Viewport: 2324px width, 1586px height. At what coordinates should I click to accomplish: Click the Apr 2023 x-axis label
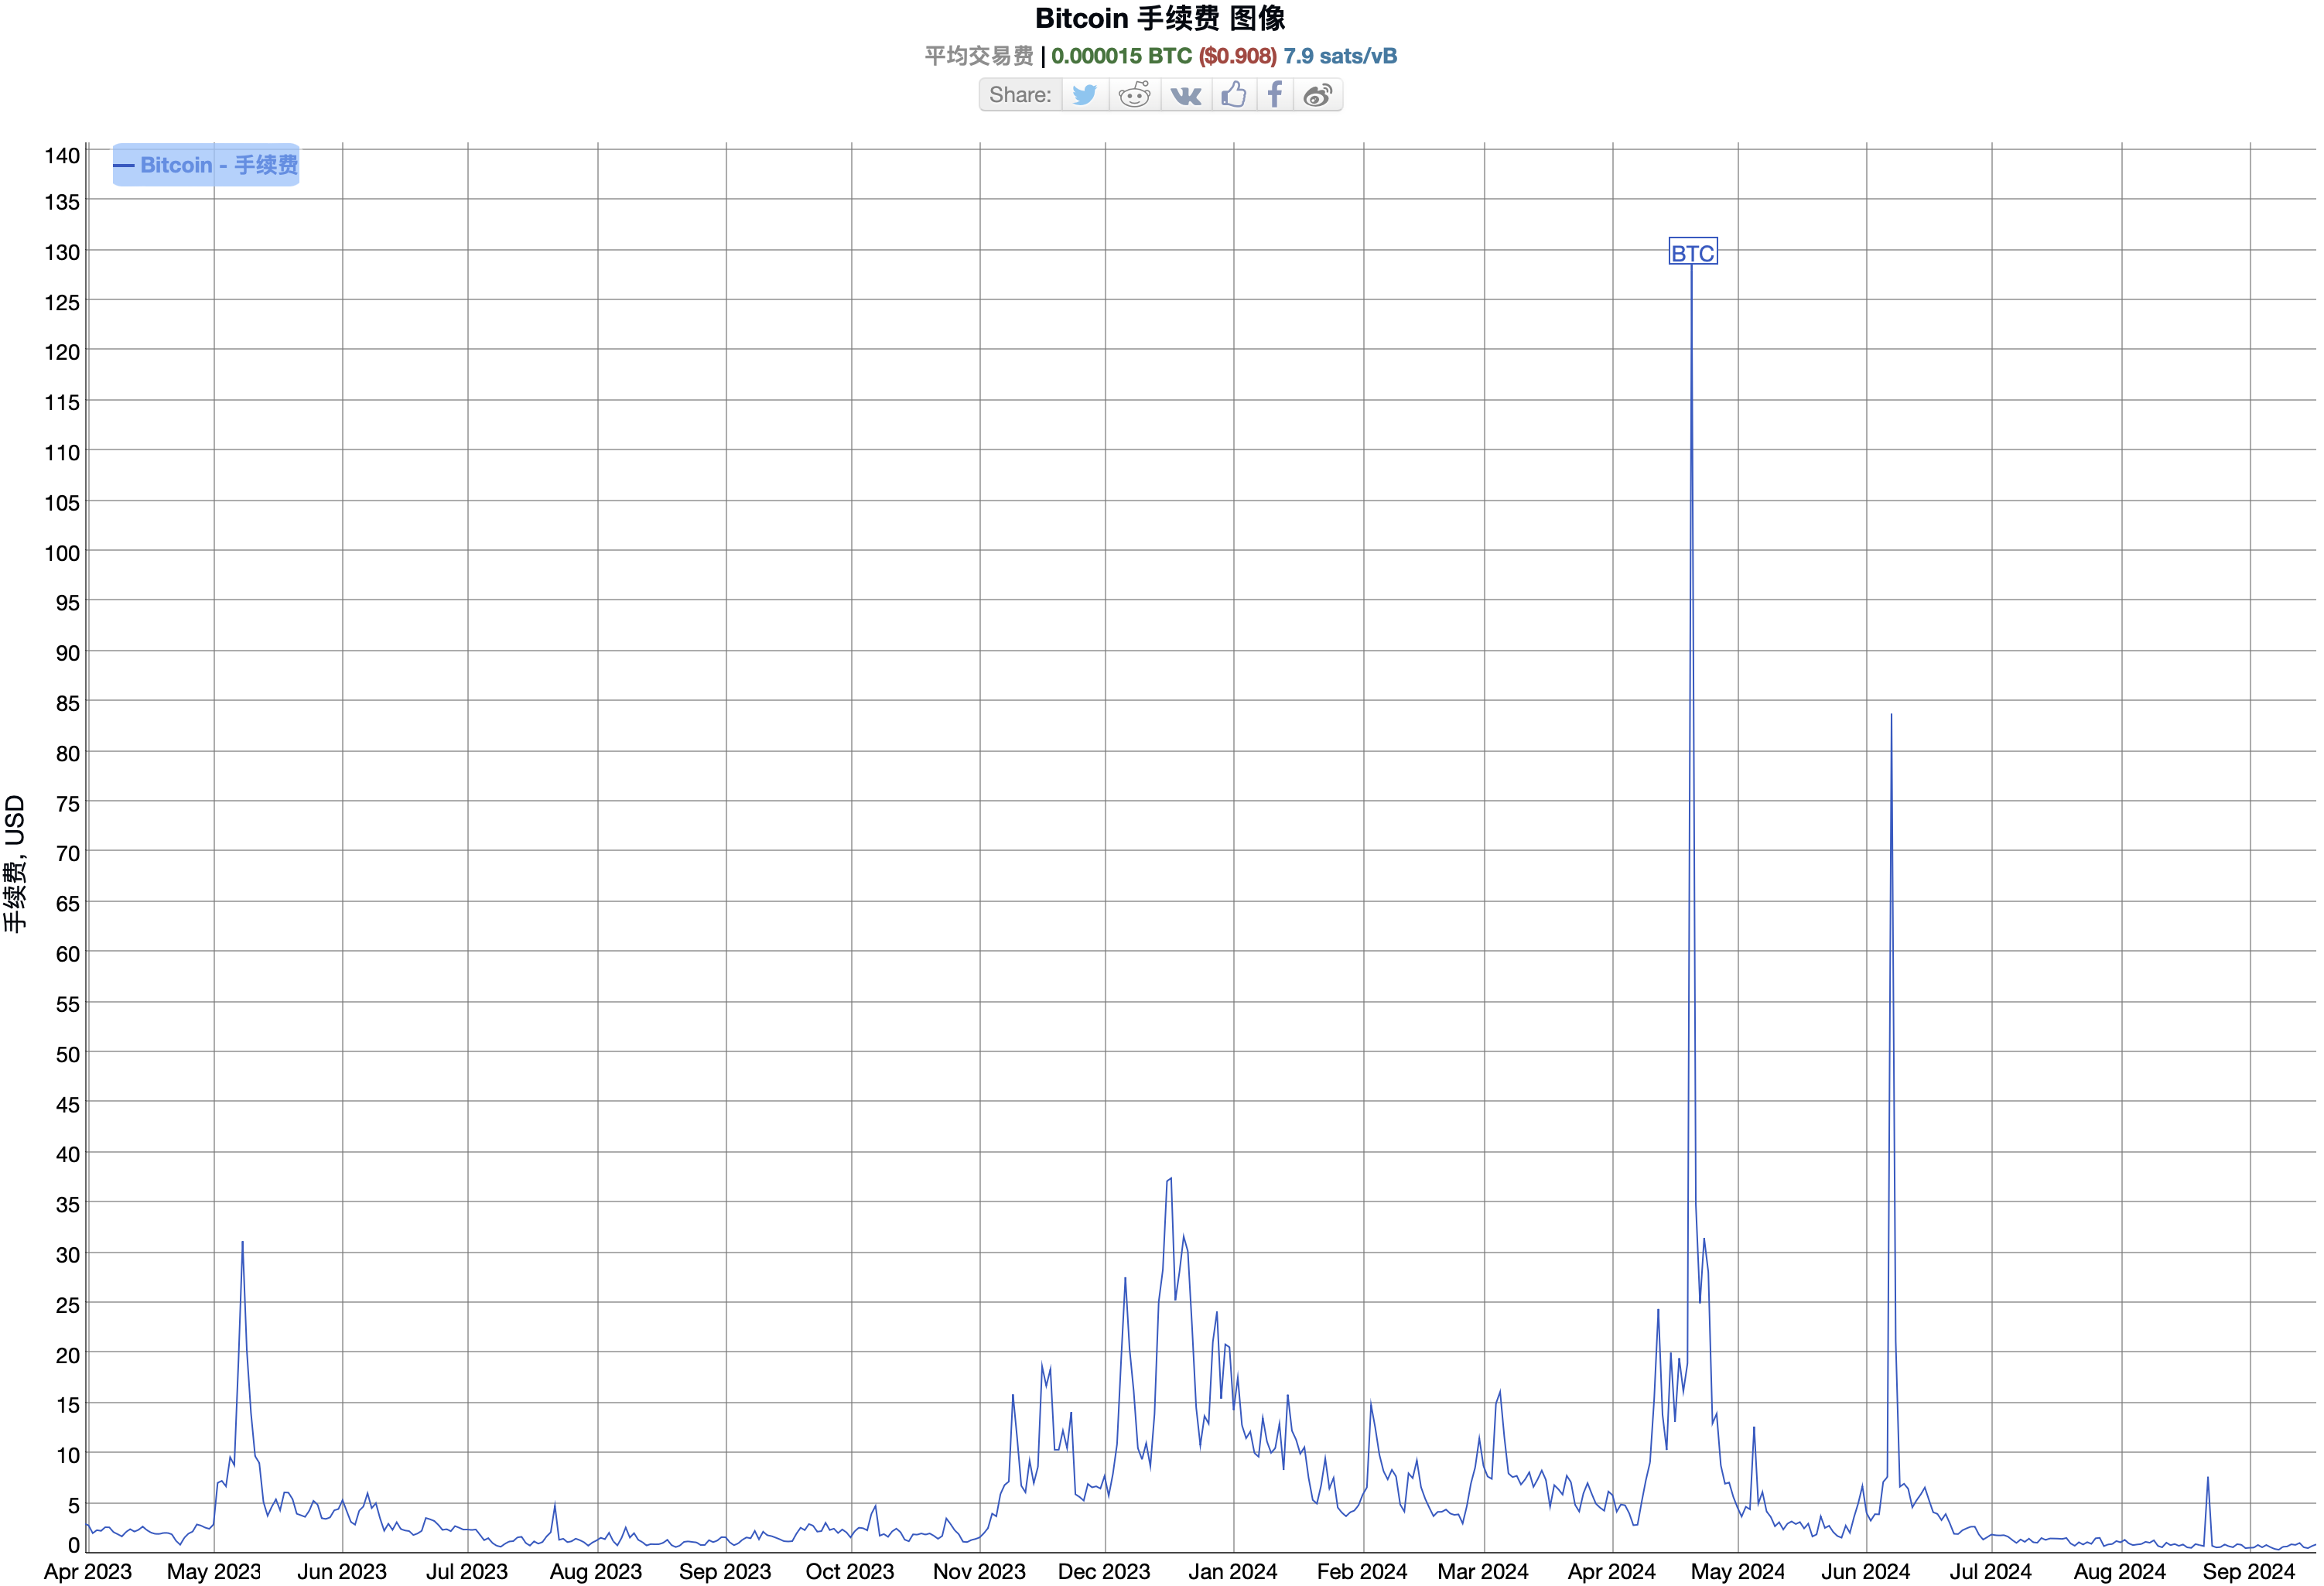(x=88, y=1571)
